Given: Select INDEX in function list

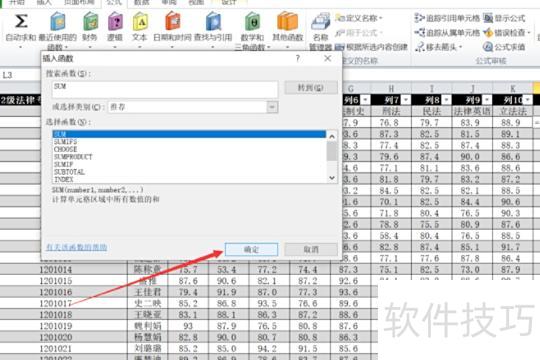Looking at the screenshot, I should pos(189,179).
